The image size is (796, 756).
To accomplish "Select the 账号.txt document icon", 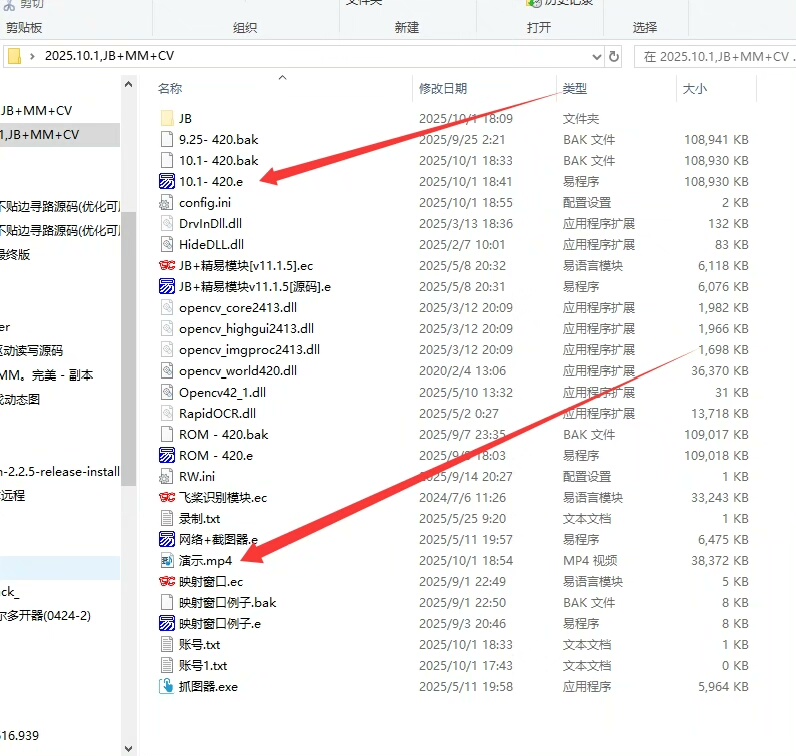I will coord(167,644).
